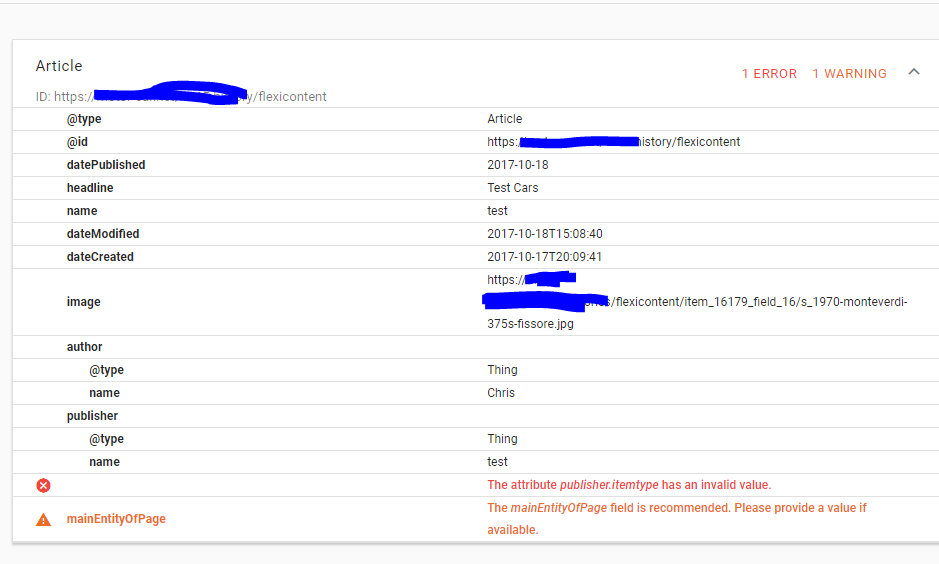Click the orange warning triangle icon
This screenshot has width=939, height=564.
[x=43, y=520]
